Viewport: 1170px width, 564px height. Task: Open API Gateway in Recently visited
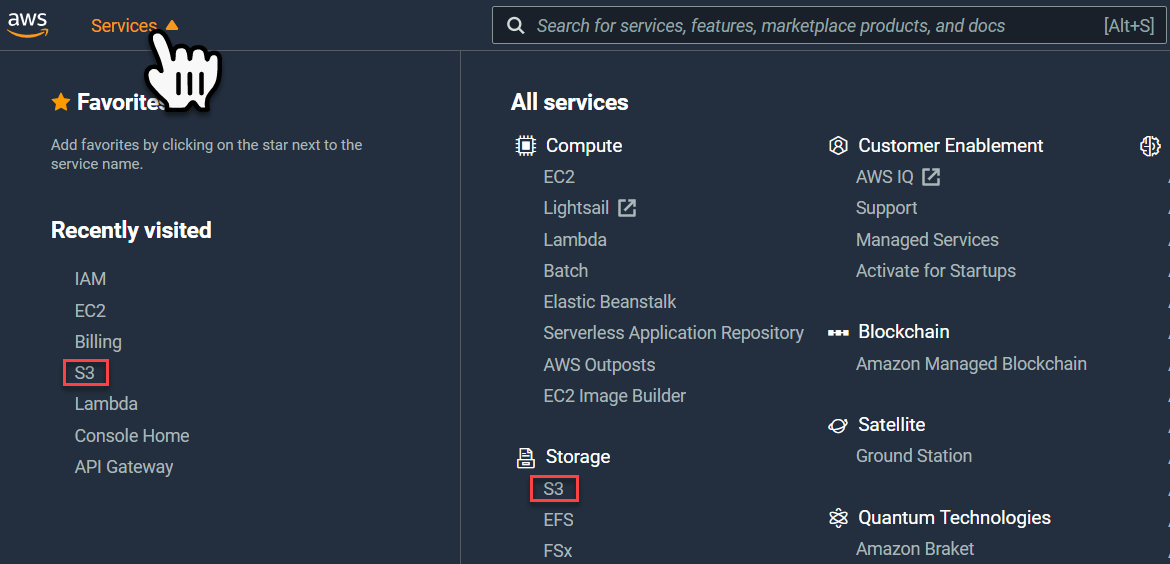pos(124,467)
